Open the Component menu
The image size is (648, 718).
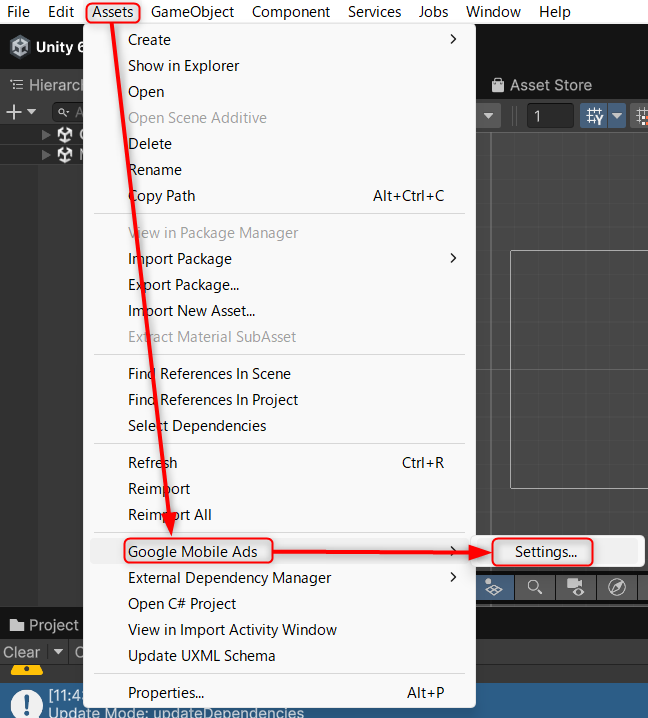291,12
